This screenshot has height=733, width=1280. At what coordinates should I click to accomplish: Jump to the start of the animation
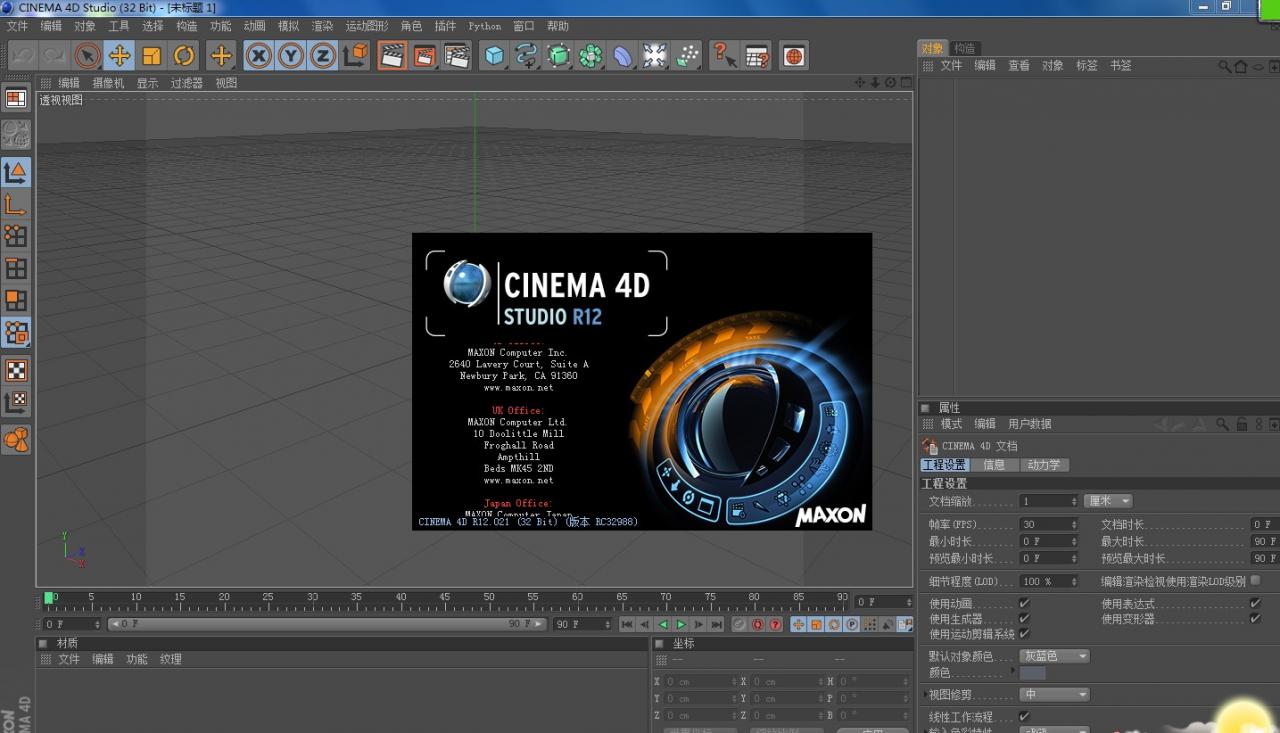[x=626, y=624]
